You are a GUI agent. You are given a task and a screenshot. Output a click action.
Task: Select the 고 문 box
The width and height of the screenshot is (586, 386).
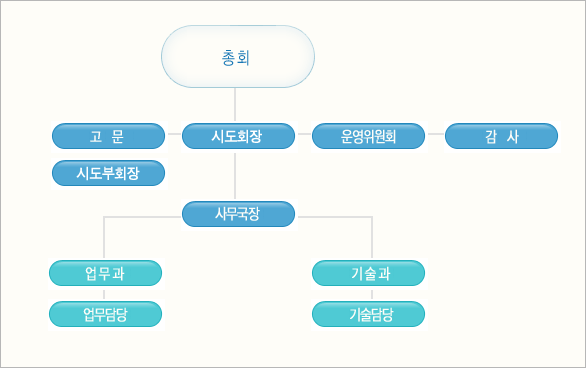108,136
